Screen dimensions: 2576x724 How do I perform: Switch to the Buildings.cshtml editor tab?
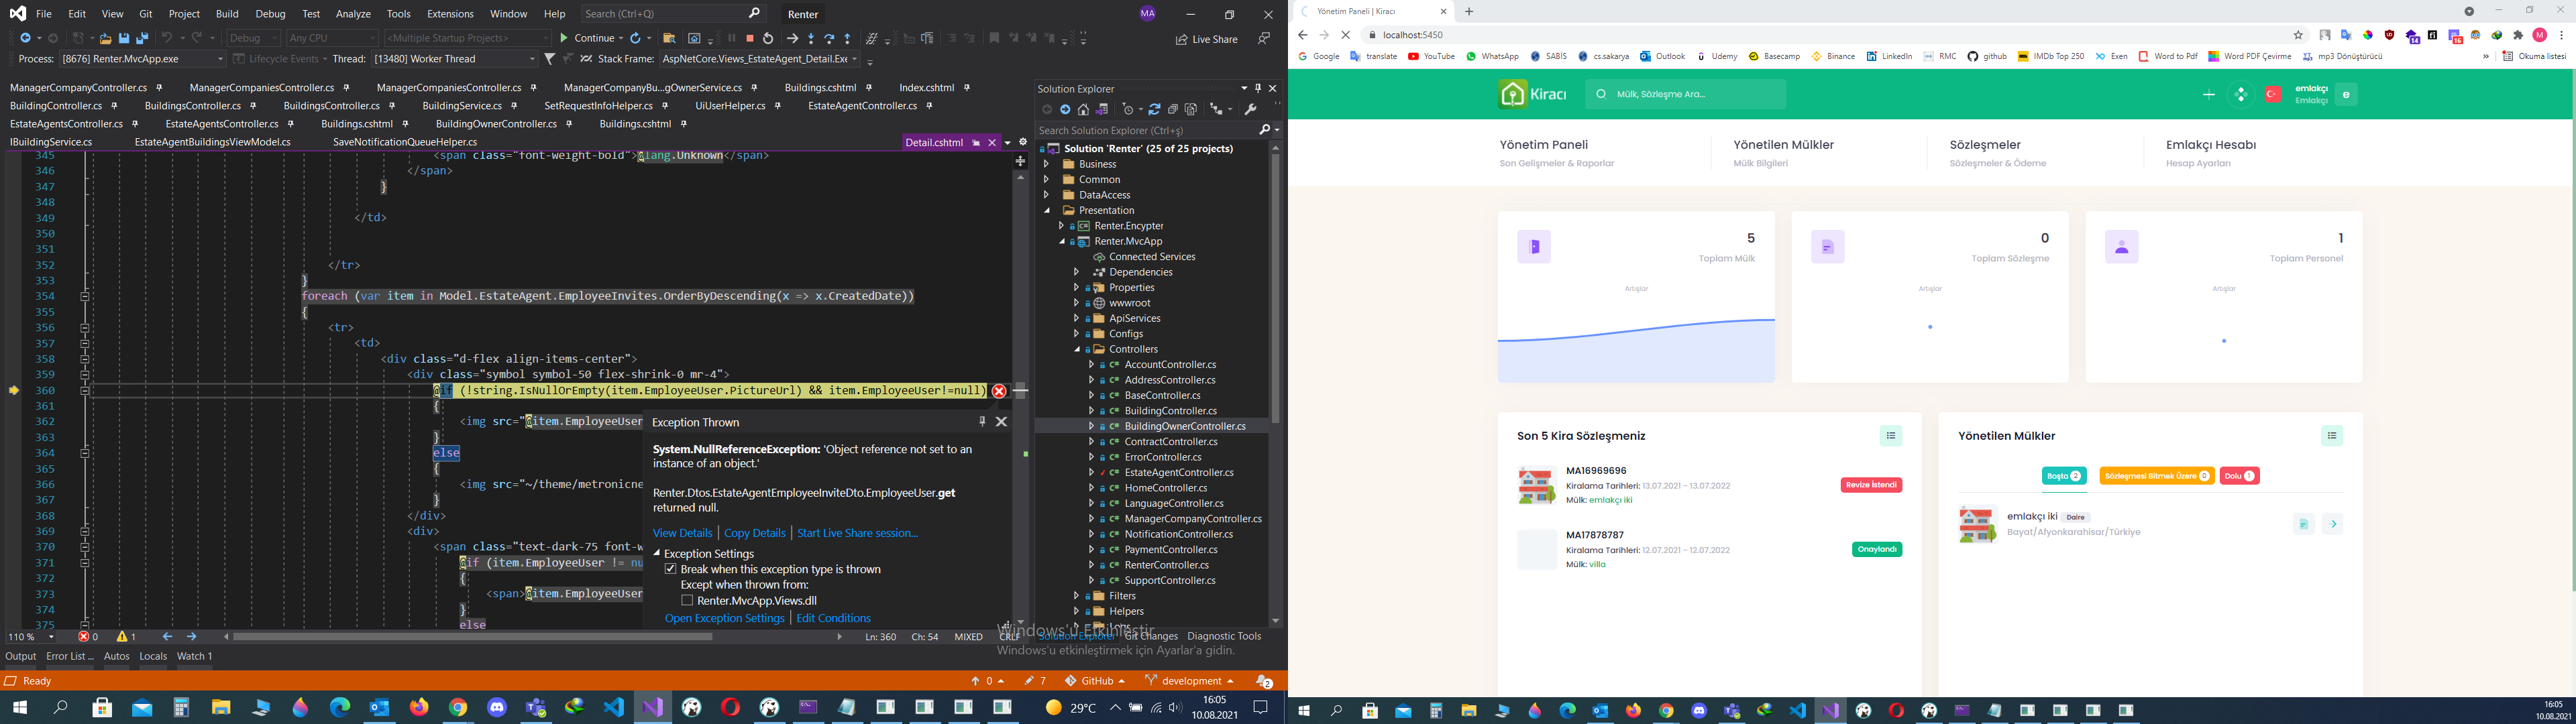[820, 88]
